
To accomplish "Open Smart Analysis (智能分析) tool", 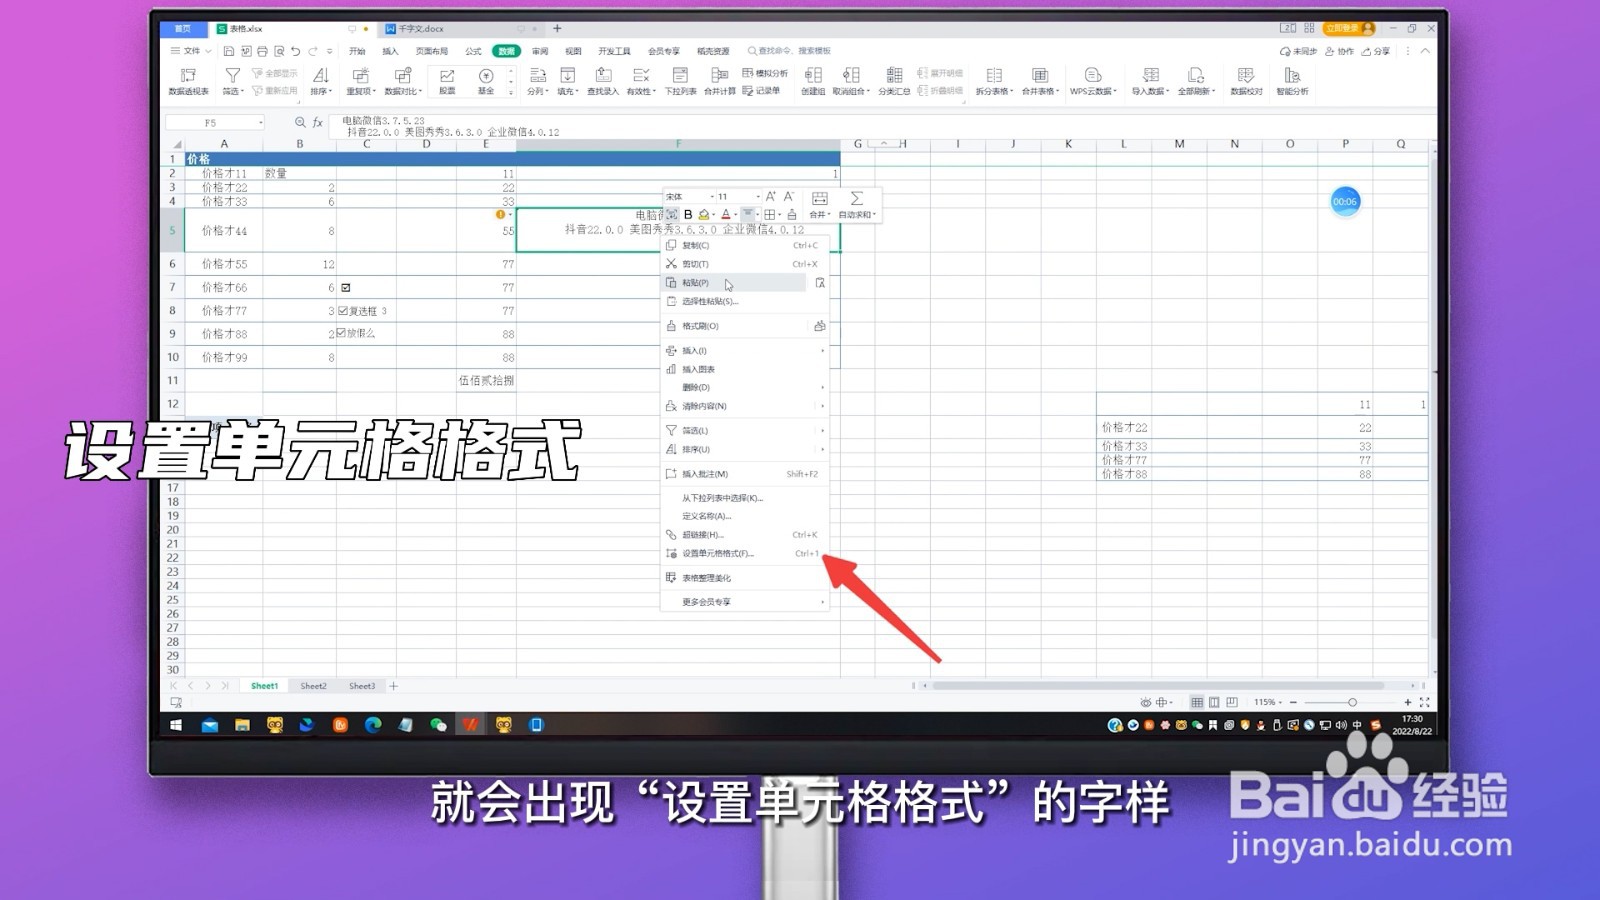I will pos(1292,81).
